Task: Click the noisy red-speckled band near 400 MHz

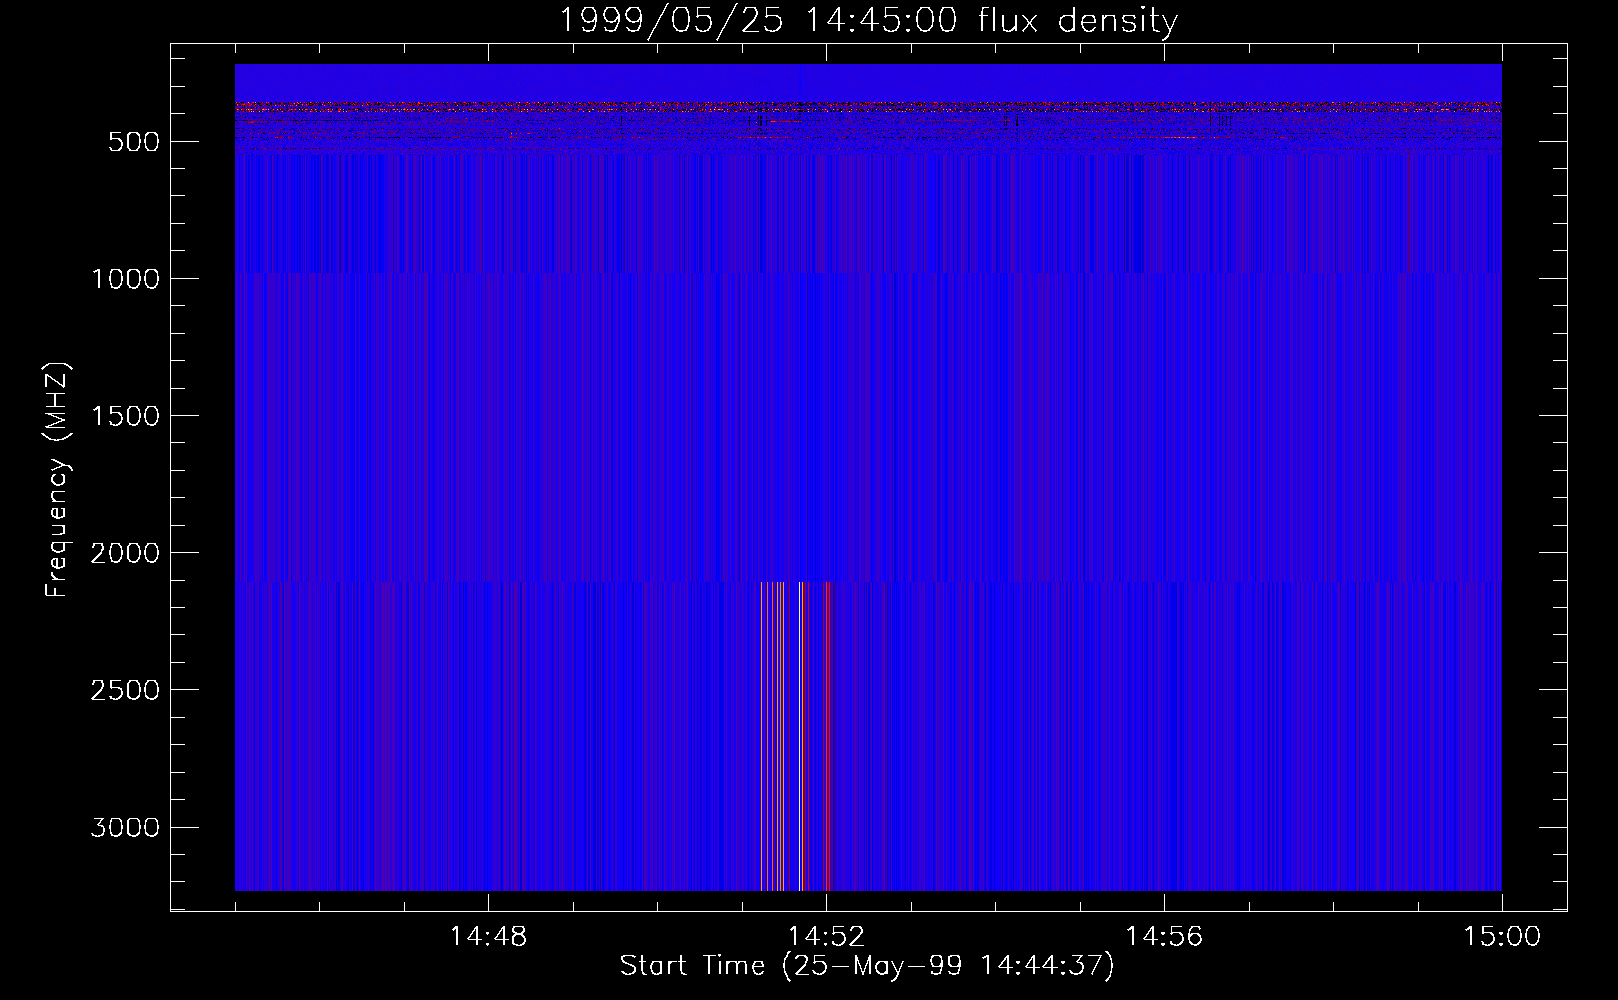Action: pos(868,127)
